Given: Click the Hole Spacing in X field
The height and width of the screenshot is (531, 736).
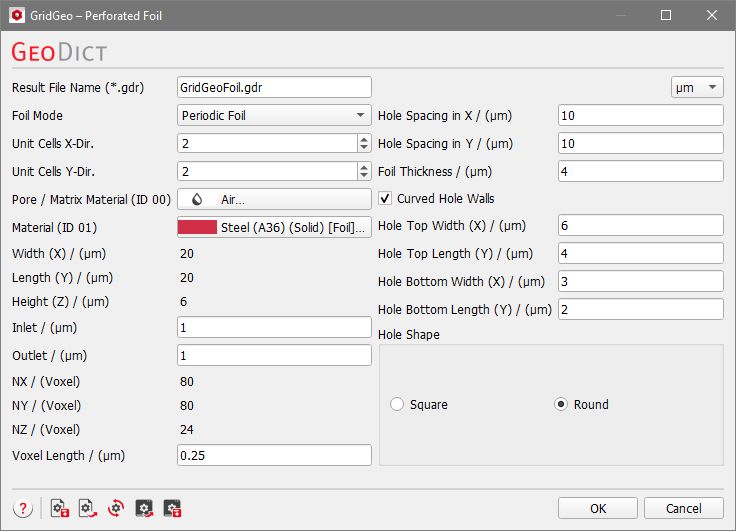Looking at the screenshot, I should coord(641,115).
